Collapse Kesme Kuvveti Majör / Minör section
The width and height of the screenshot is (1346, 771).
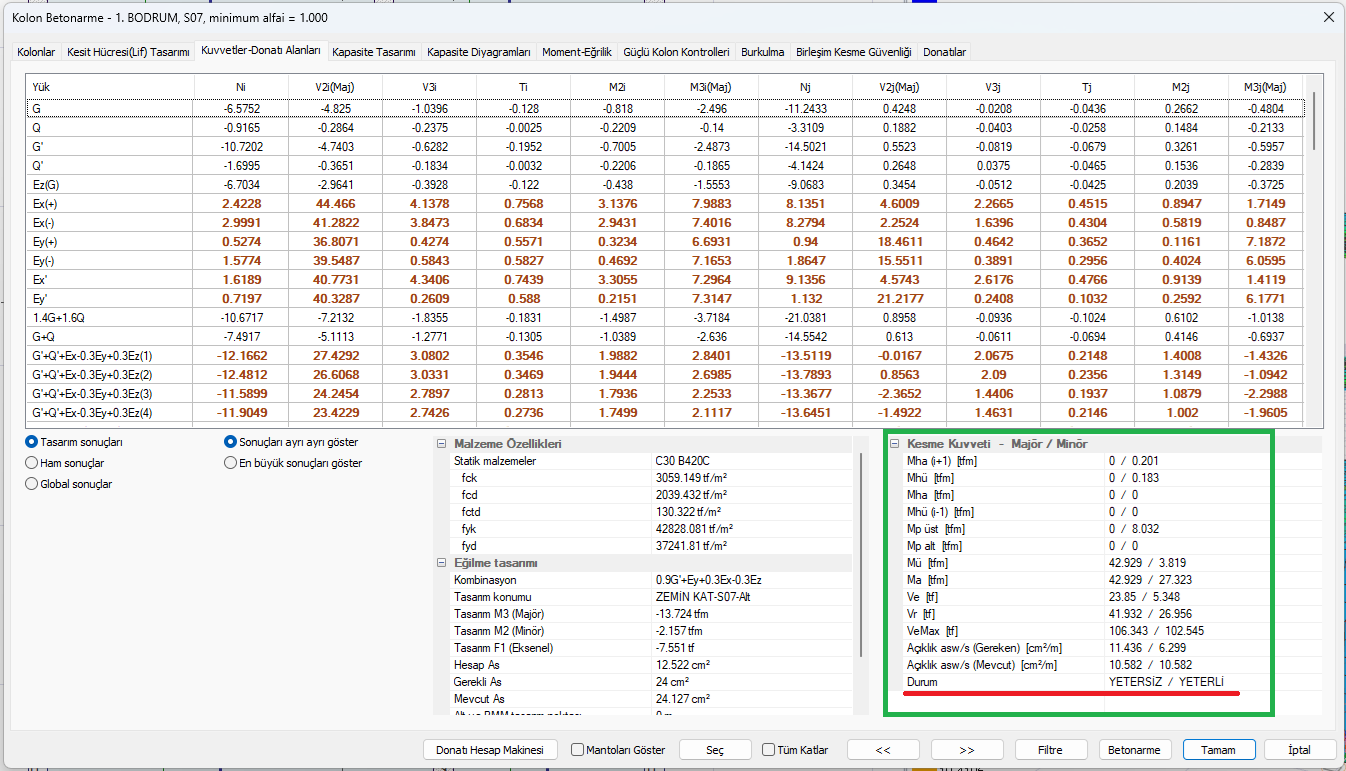click(x=895, y=444)
